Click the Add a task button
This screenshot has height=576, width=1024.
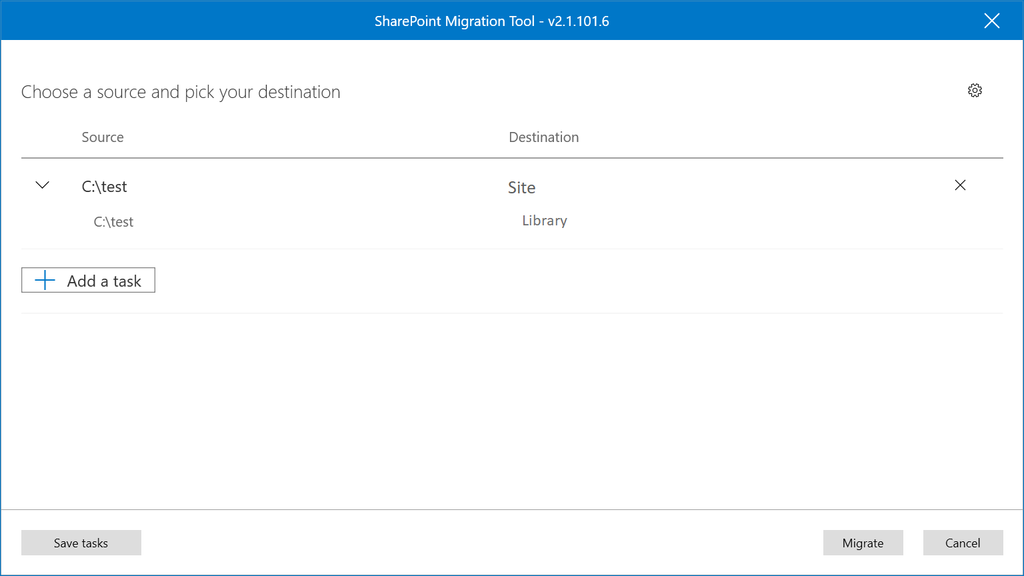tap(88, 280)
